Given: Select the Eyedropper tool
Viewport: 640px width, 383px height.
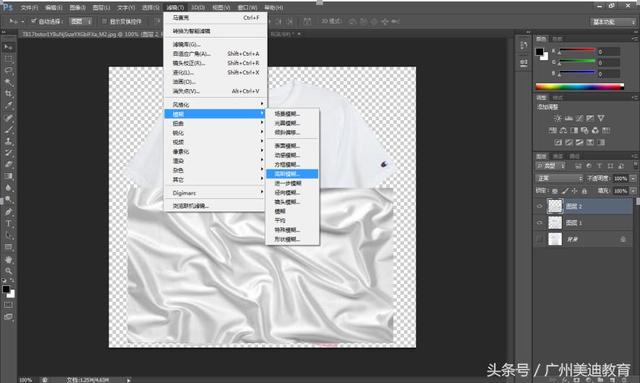Looking at the screenshot, I should 8,105.
